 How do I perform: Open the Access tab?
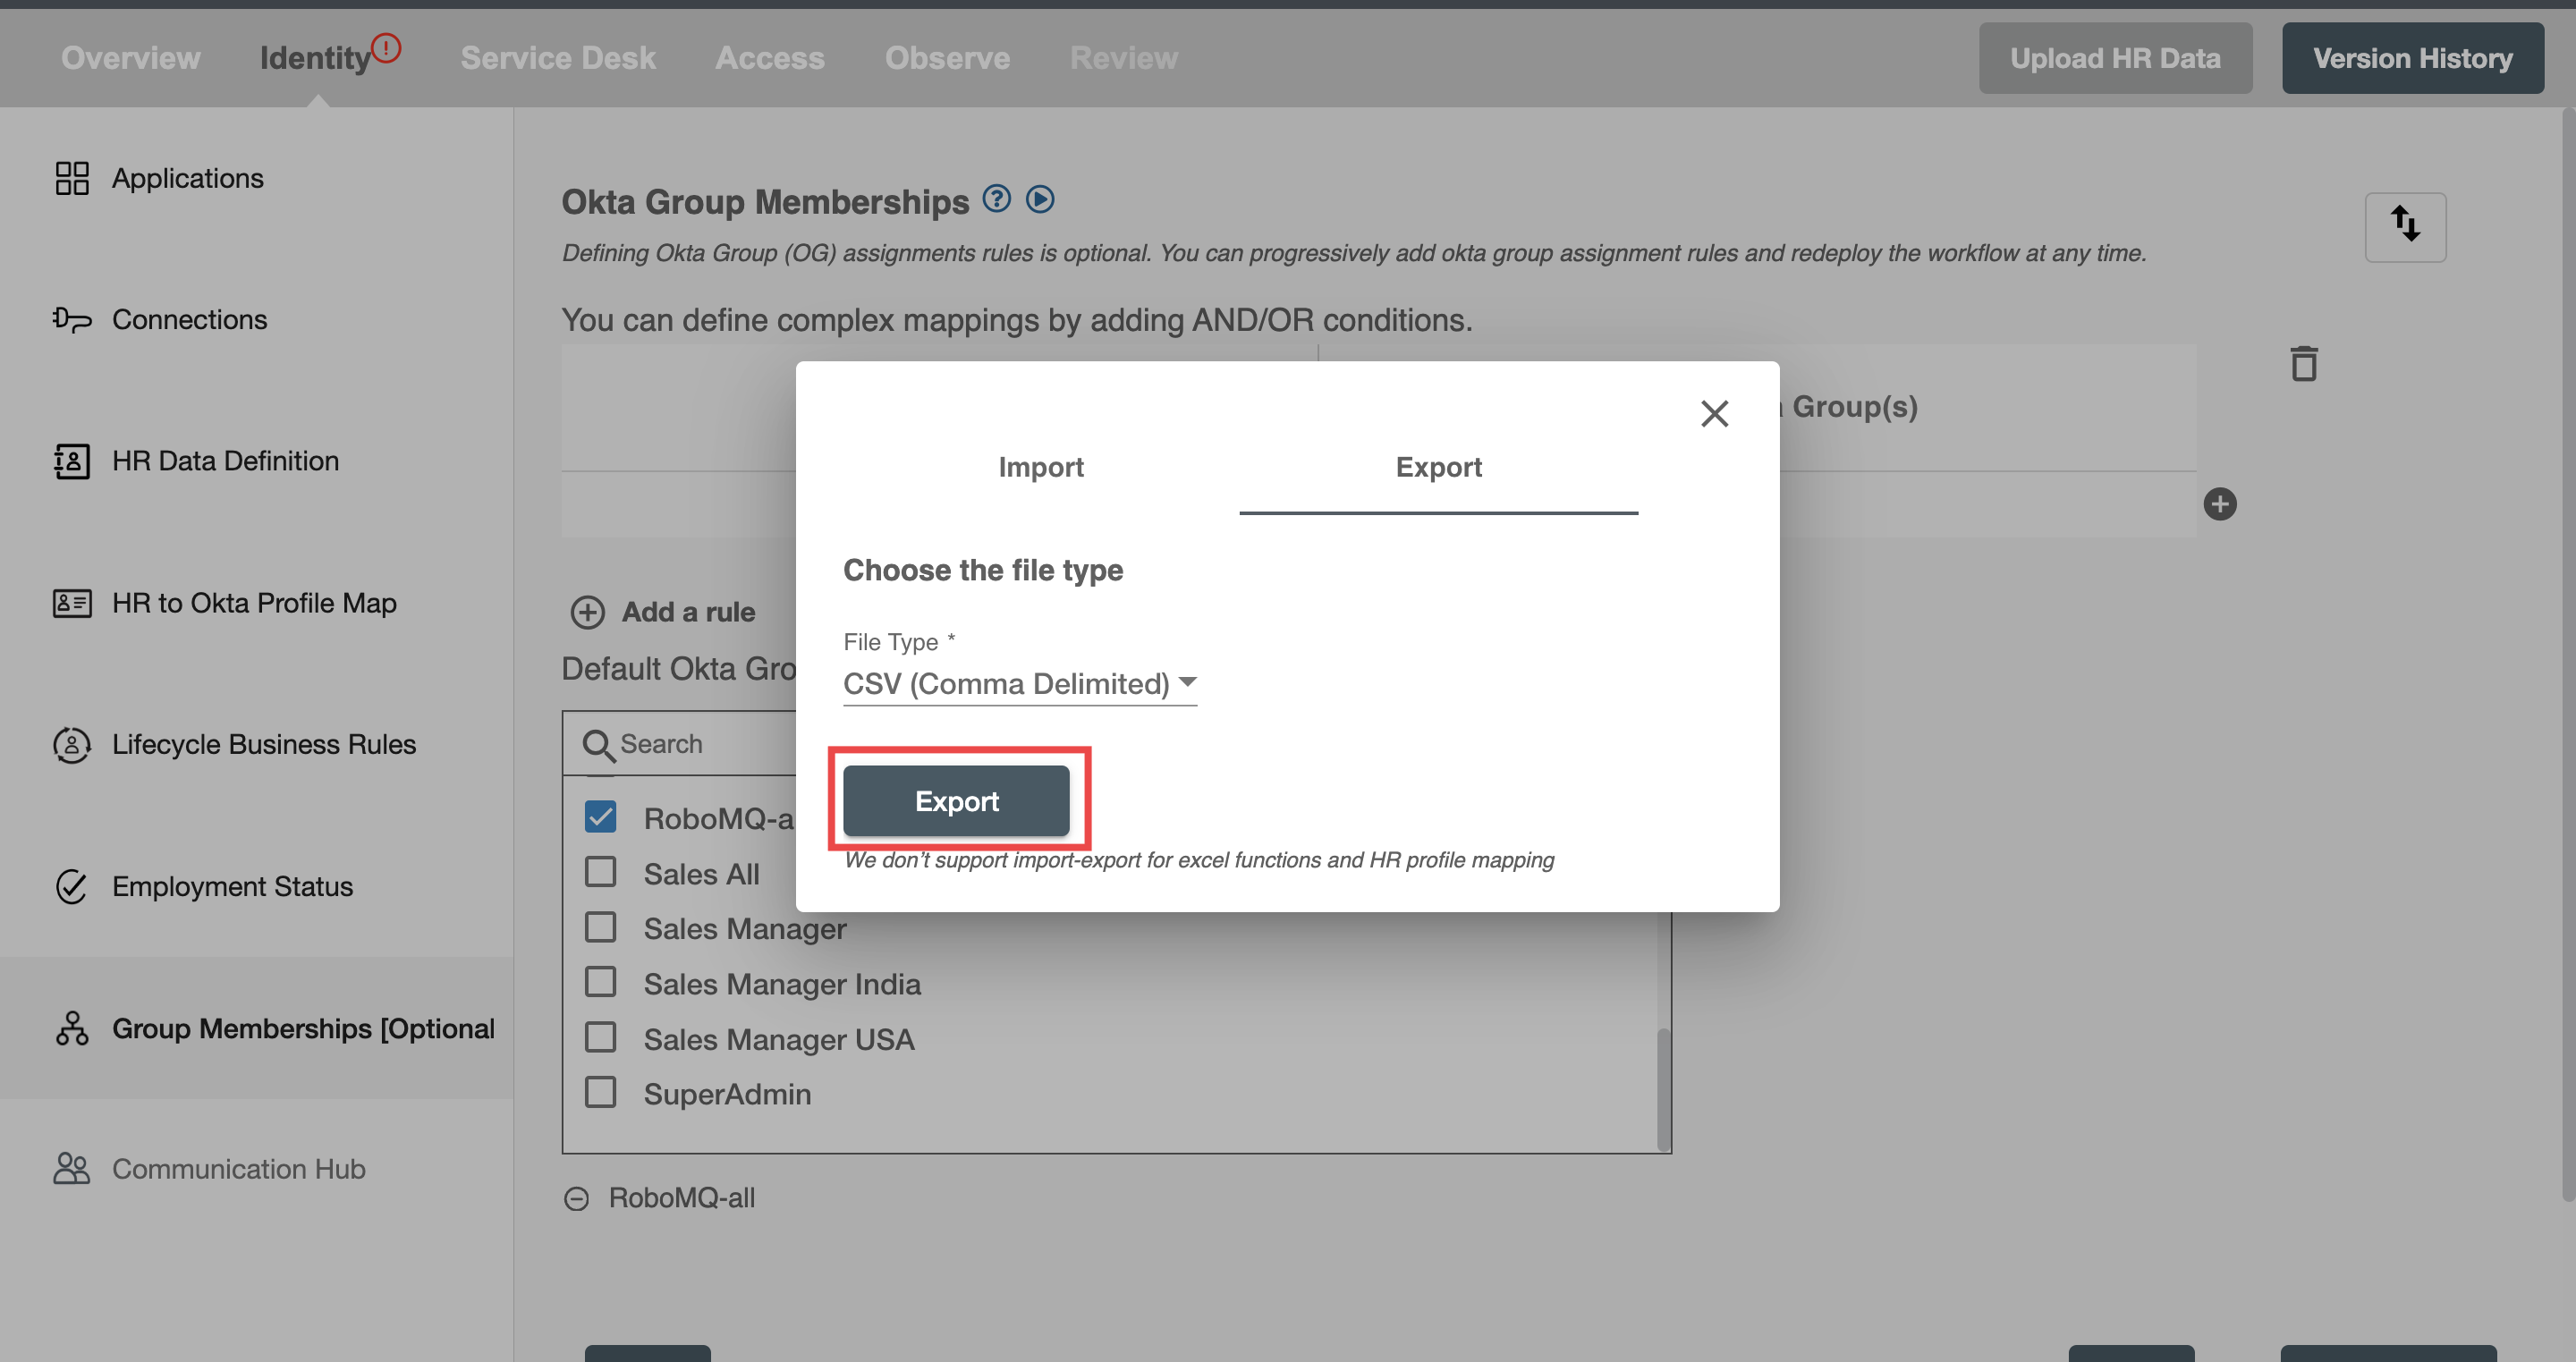point(770,58)
